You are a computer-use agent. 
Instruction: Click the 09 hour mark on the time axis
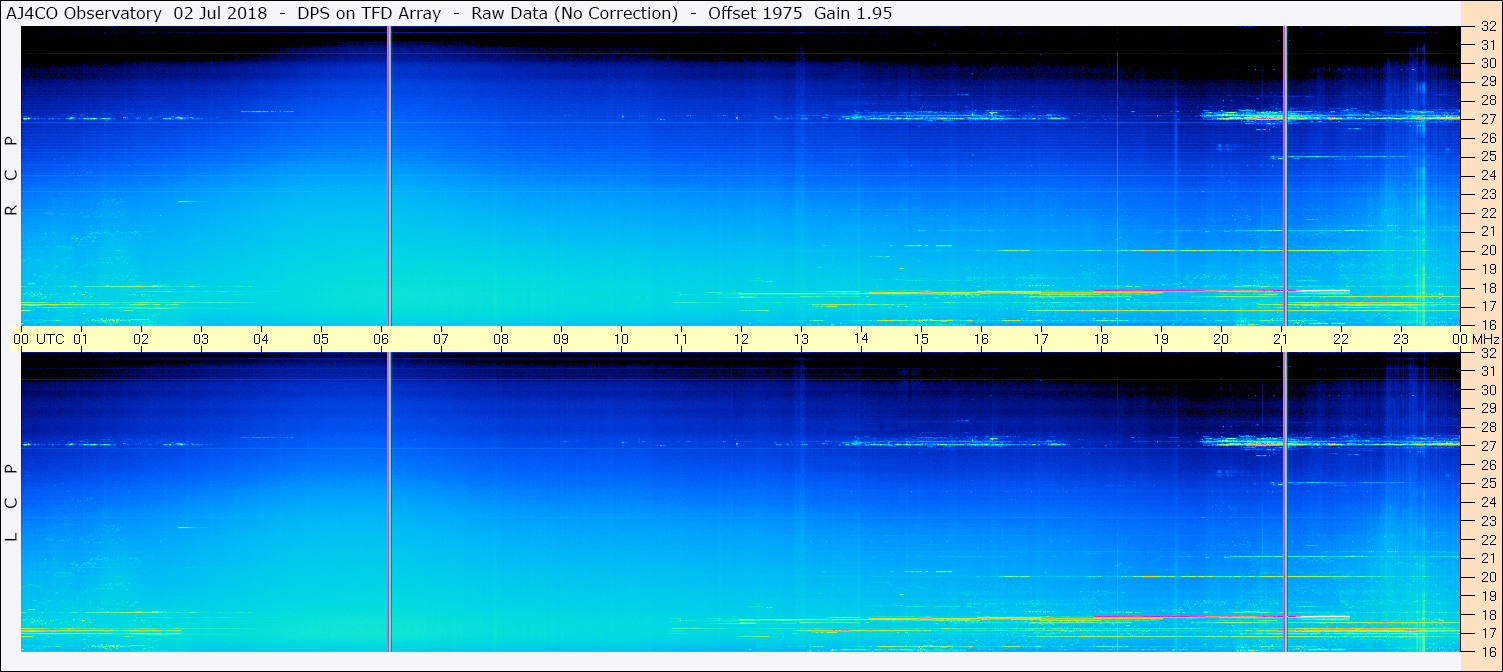561,339
